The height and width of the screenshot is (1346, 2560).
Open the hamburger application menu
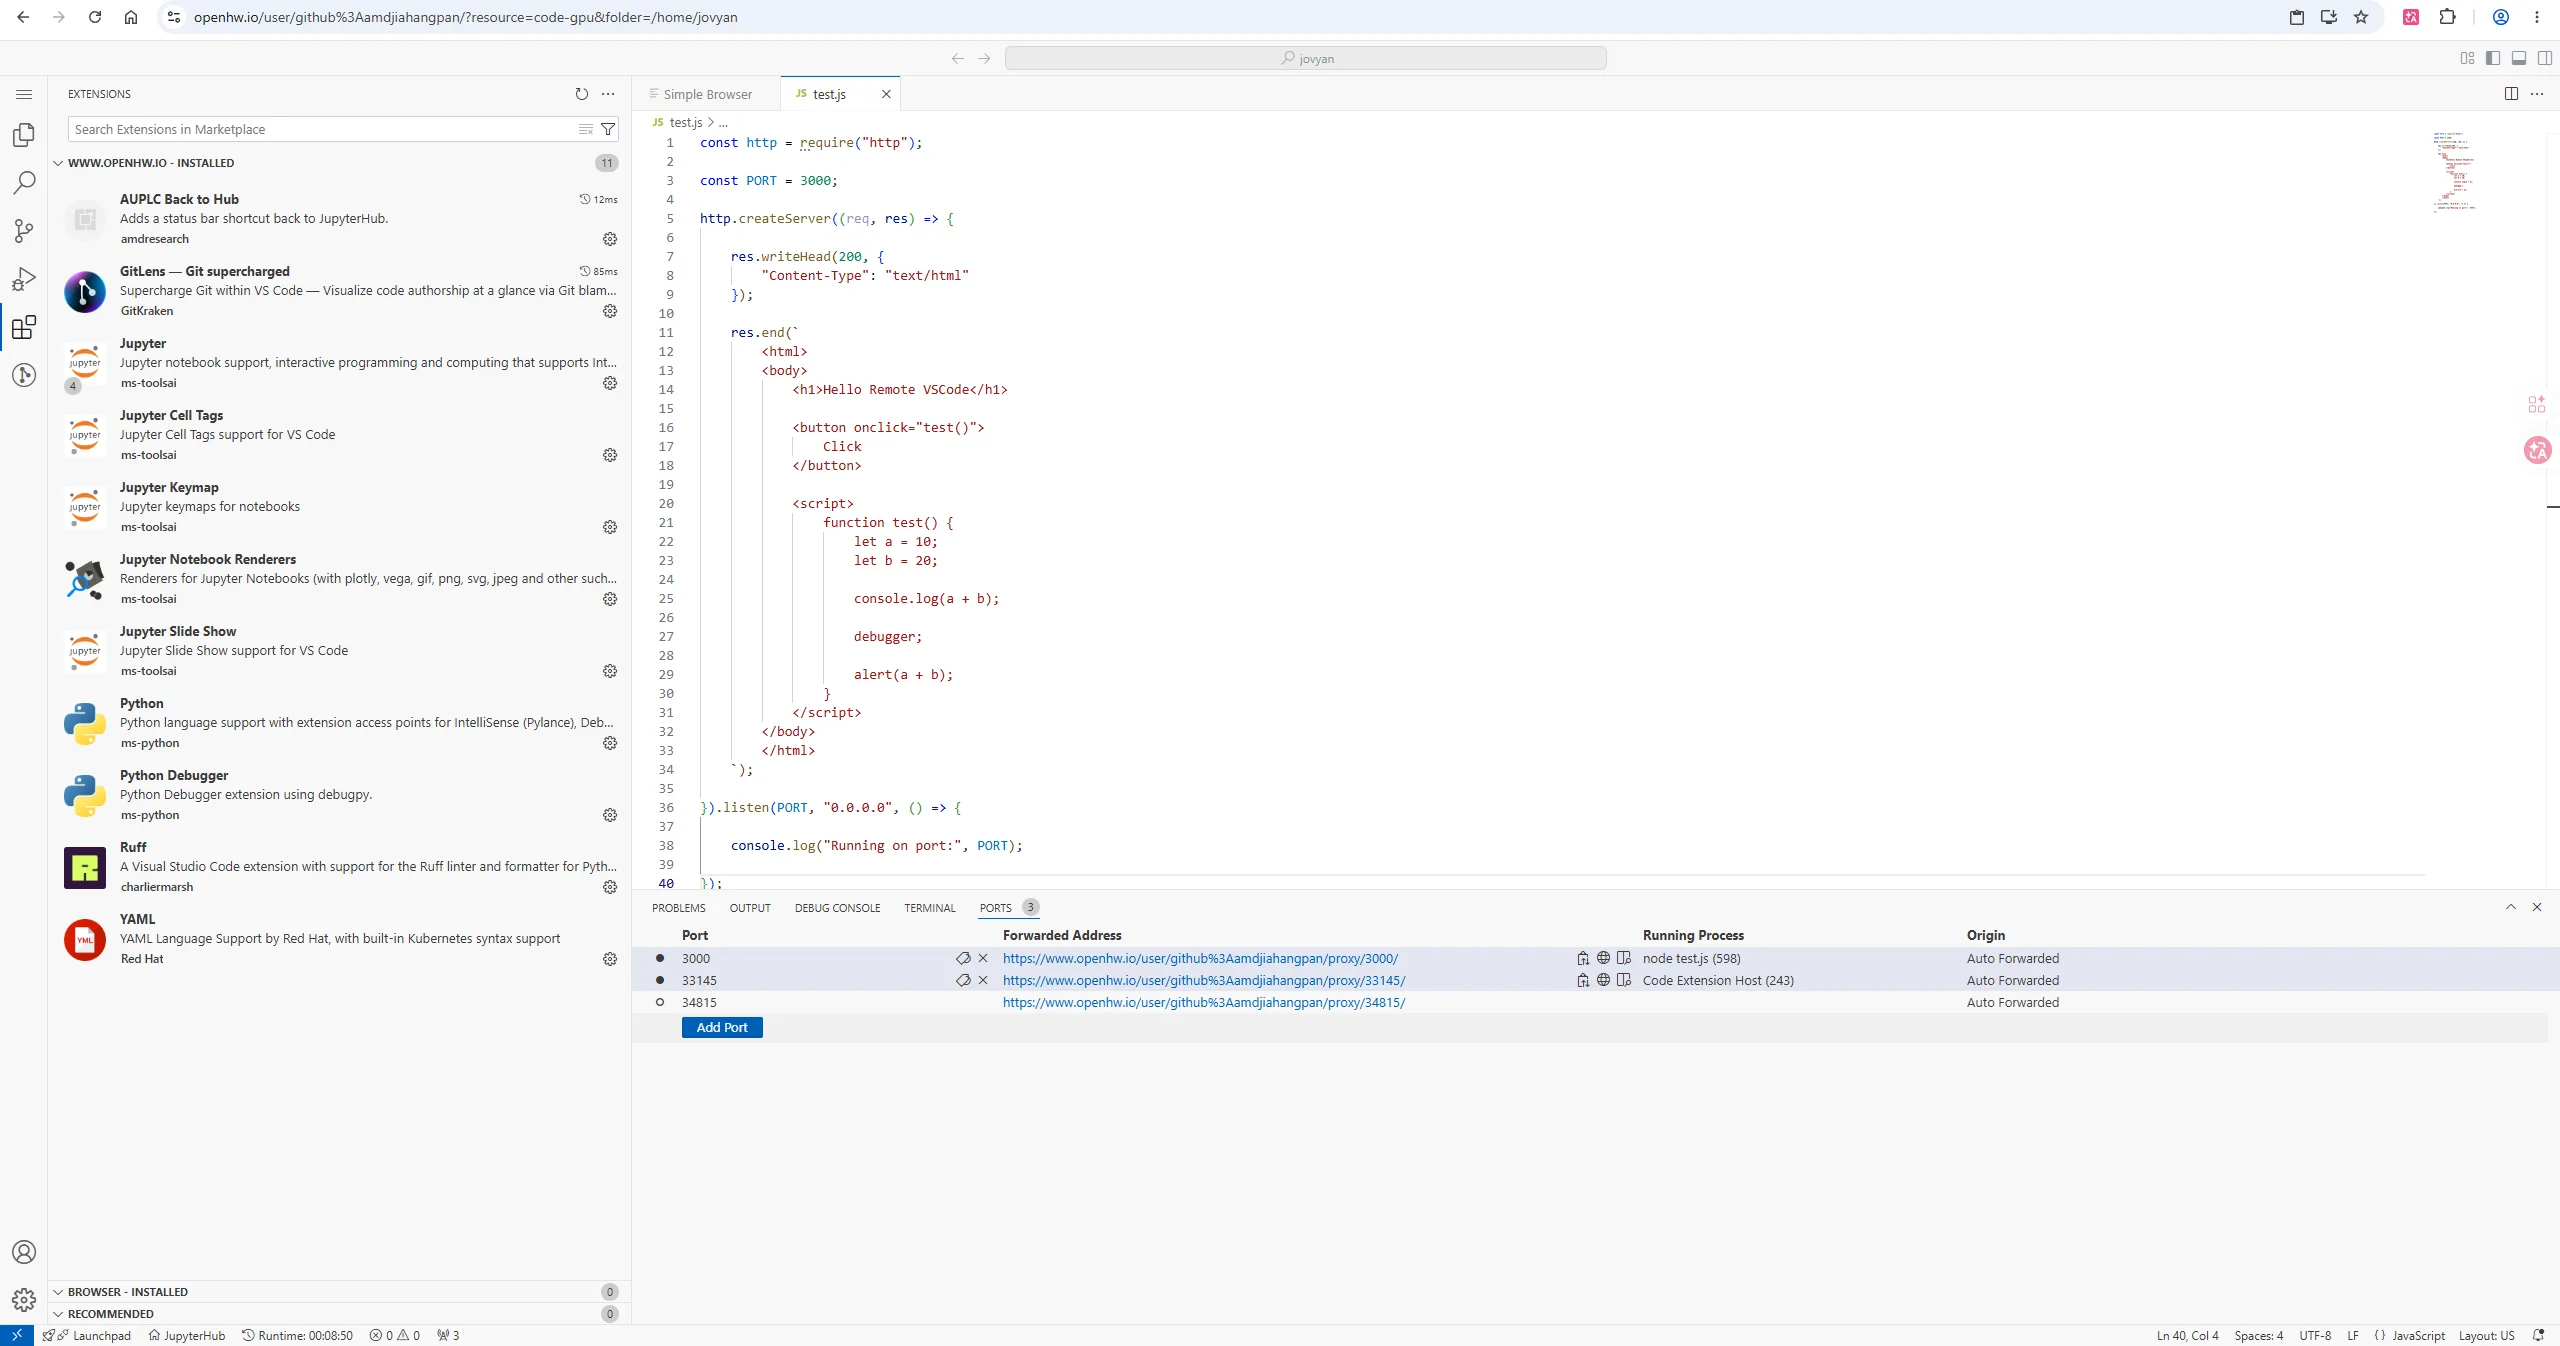coord(24,94)
